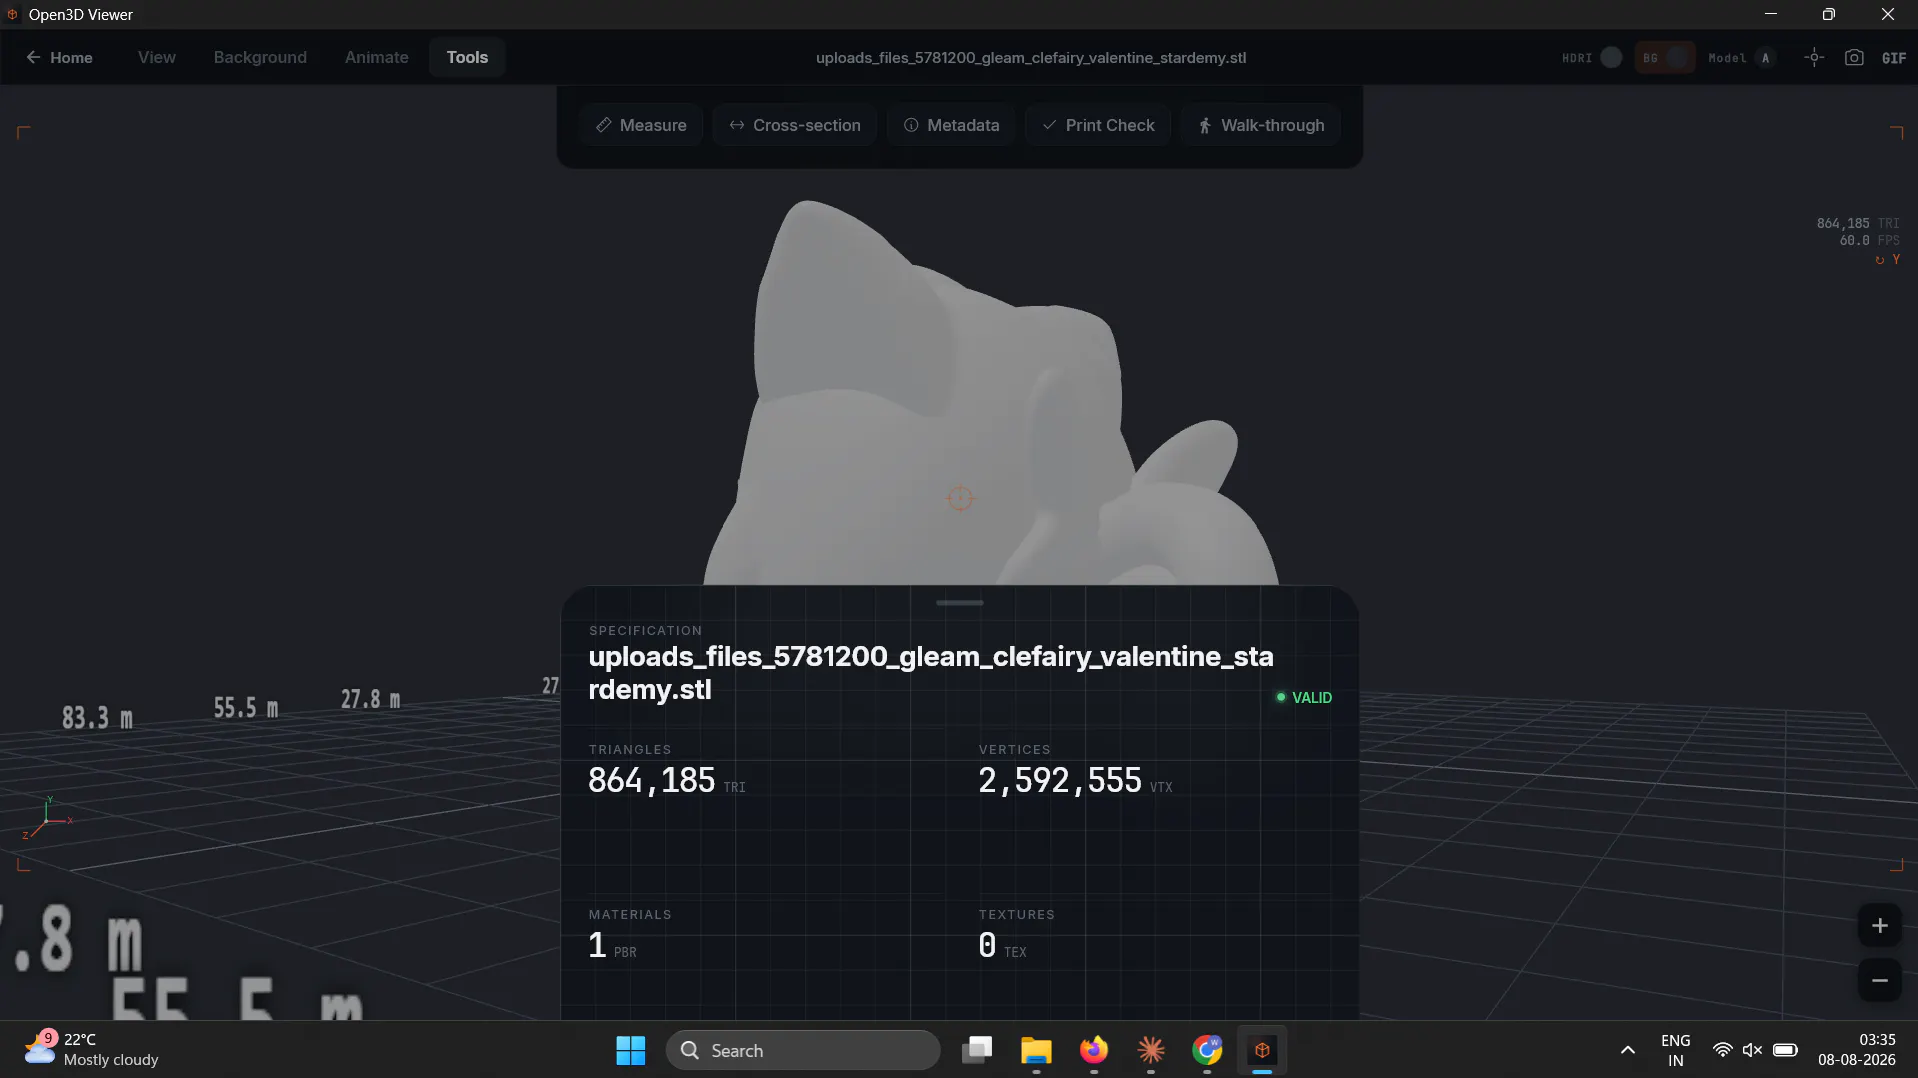The image size is (1918, 1078).
Task: Take a screenshot with camera icon
Action: (1854, 57)
